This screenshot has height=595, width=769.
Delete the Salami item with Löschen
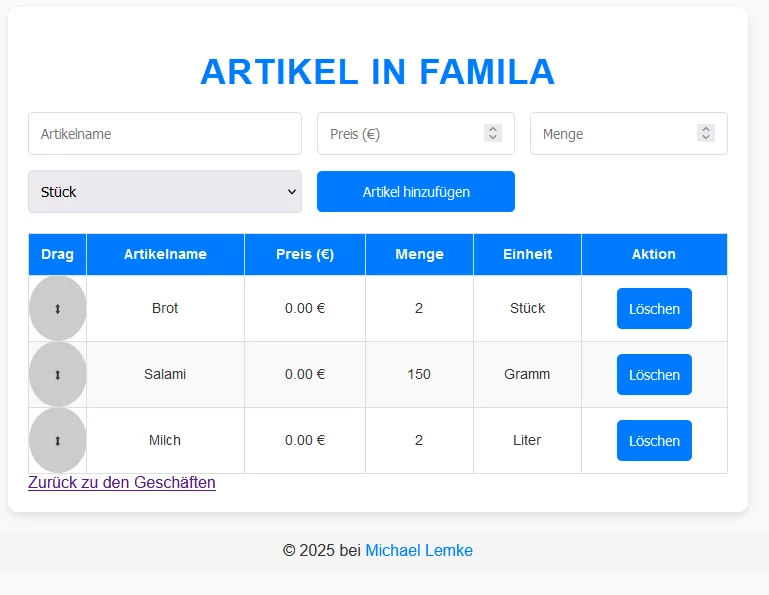click(x=654, y=375)
